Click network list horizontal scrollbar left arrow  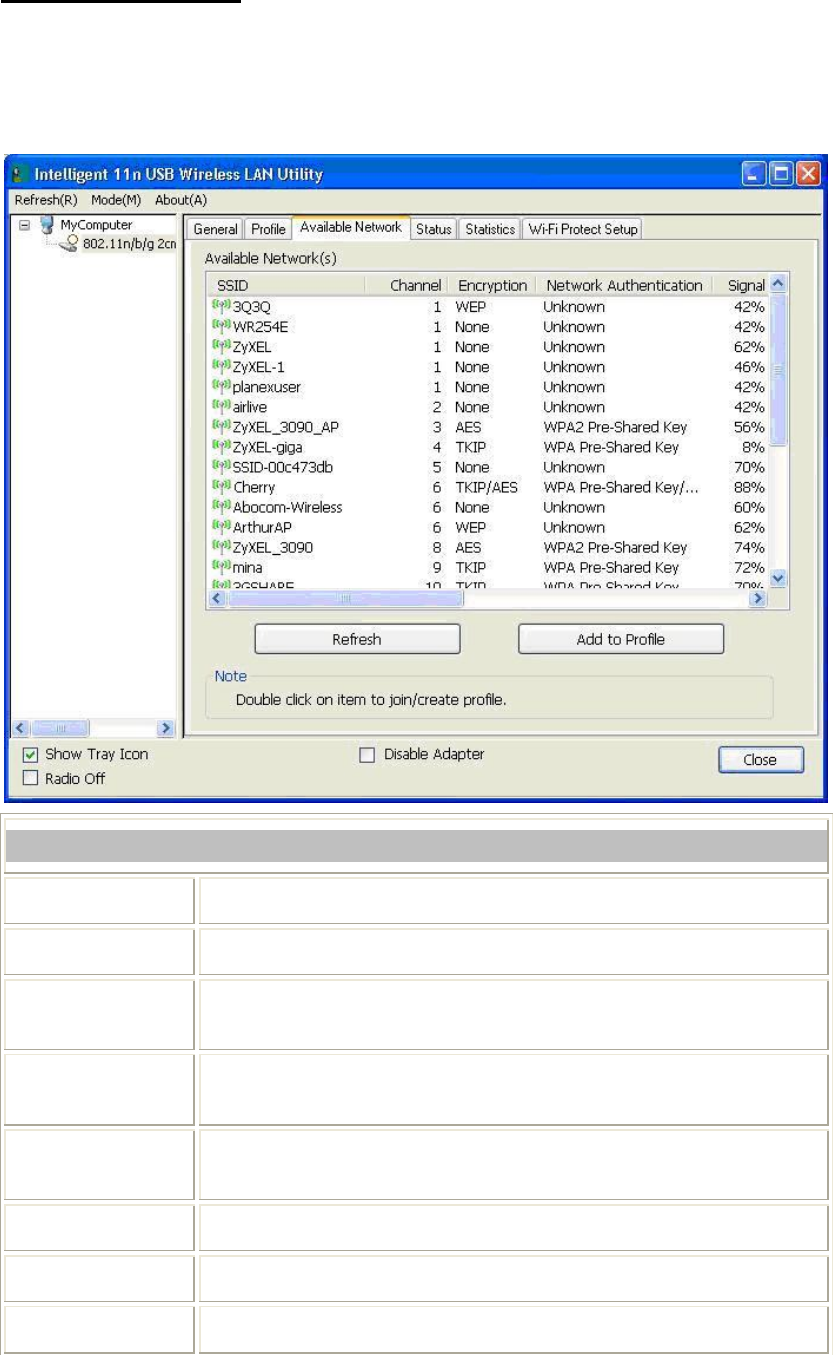coord(217,598)
